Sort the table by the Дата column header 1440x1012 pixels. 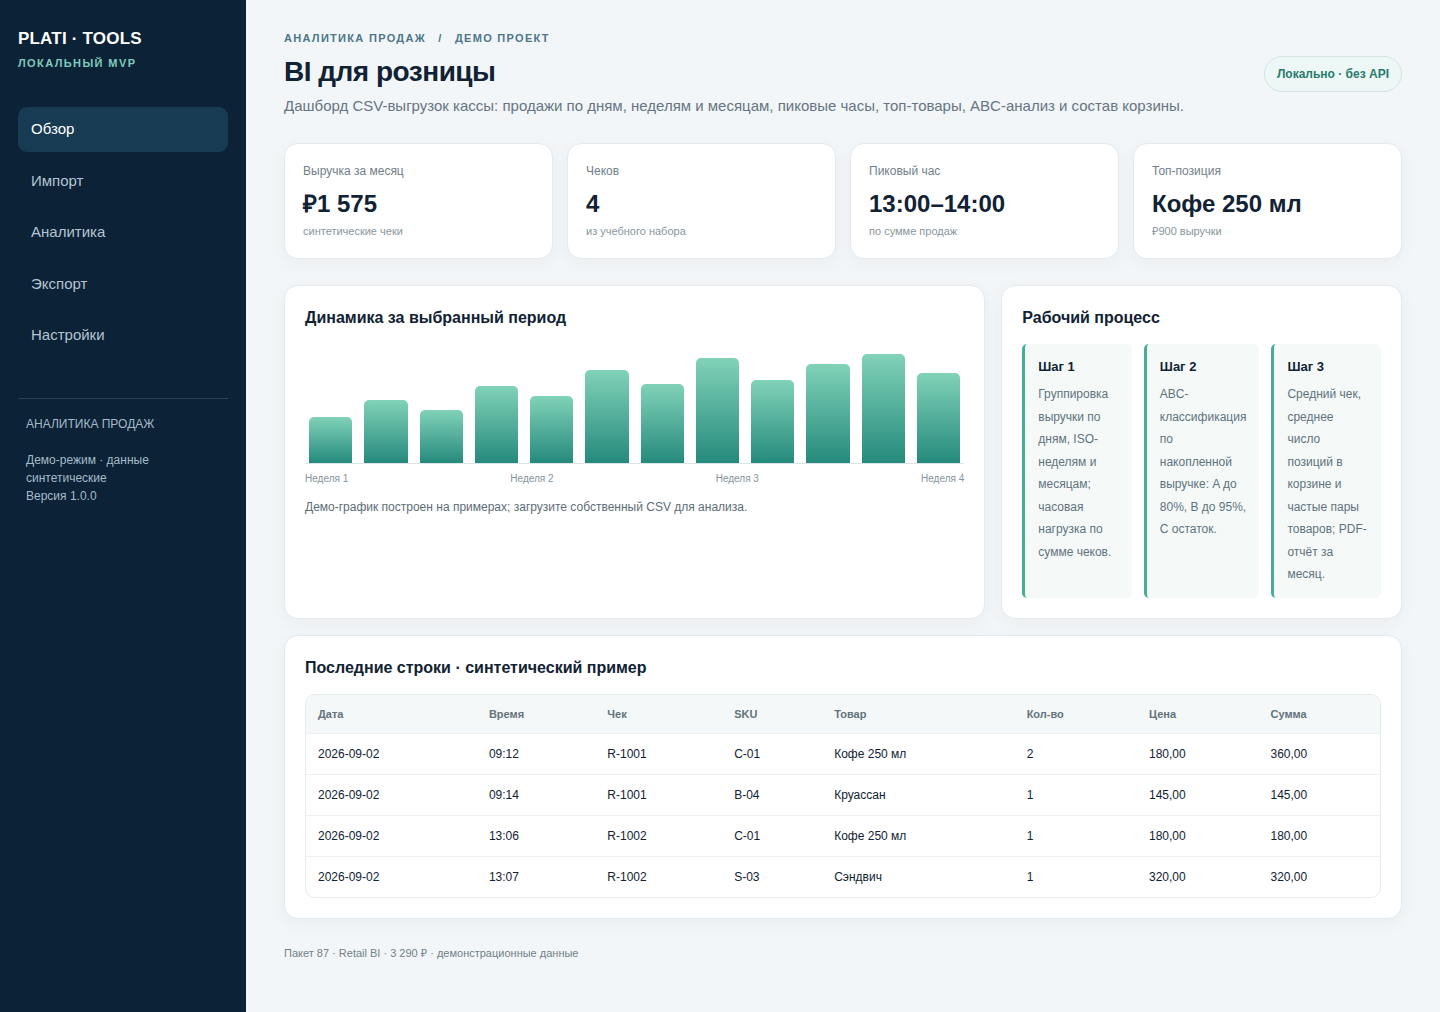click(x=331, y=714)
